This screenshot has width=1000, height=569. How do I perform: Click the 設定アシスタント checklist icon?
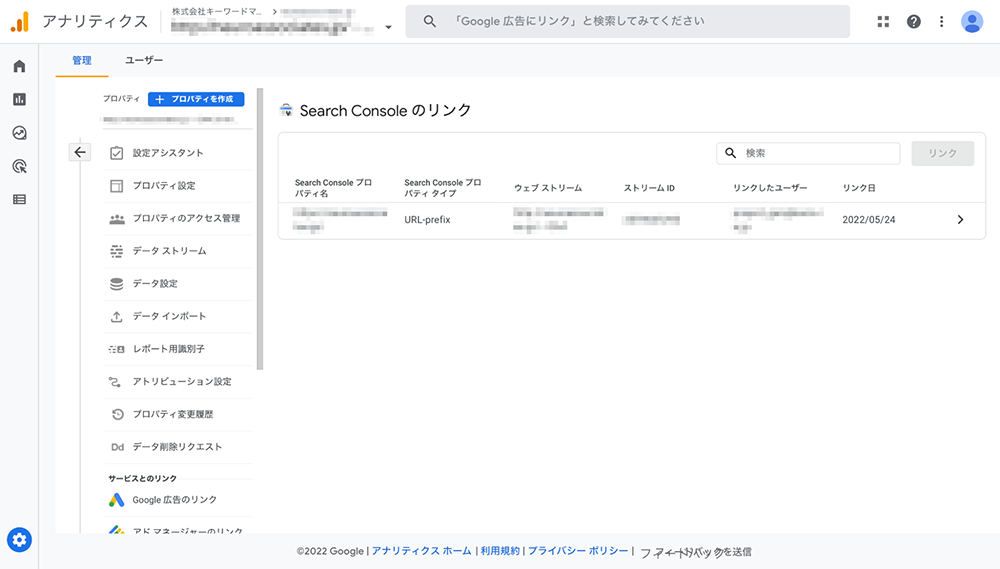click(x=116, y=153)
